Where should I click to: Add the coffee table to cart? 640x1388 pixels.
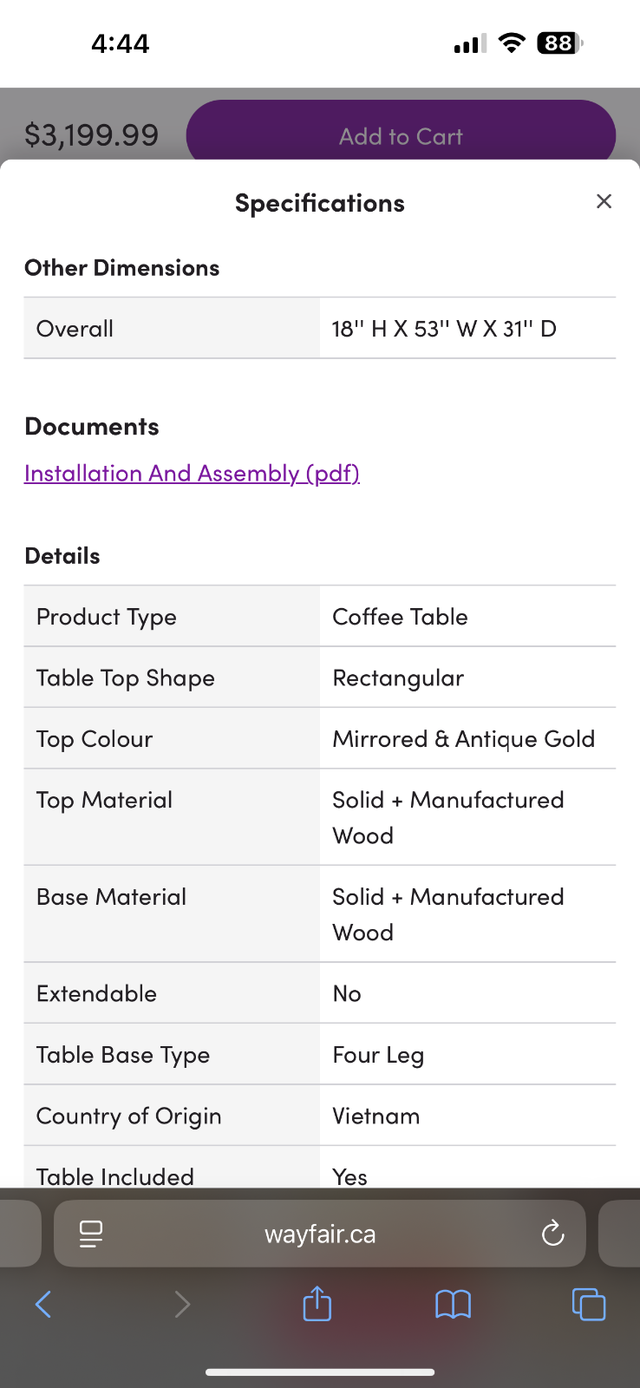point(401,136)
